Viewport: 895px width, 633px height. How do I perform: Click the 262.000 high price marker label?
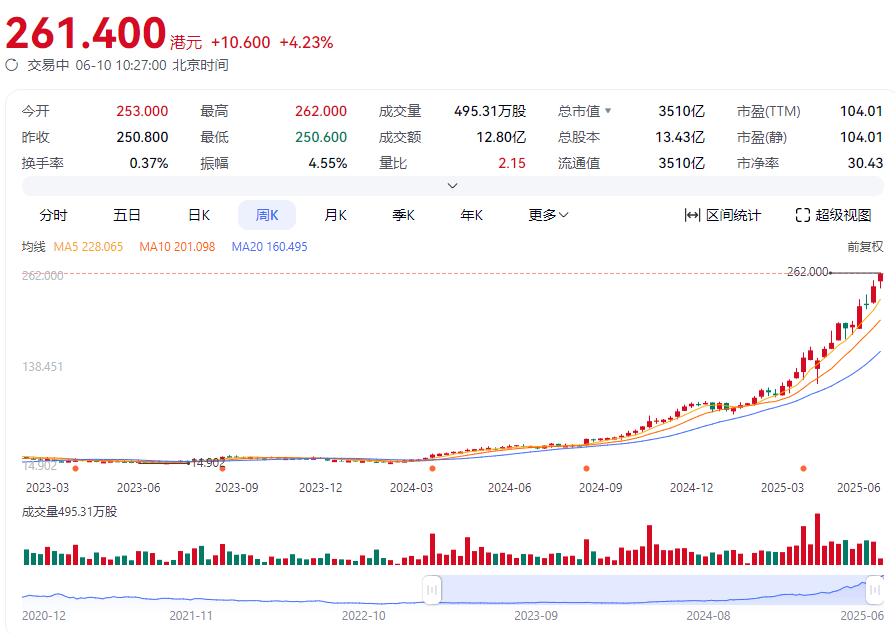pos(808,272)
